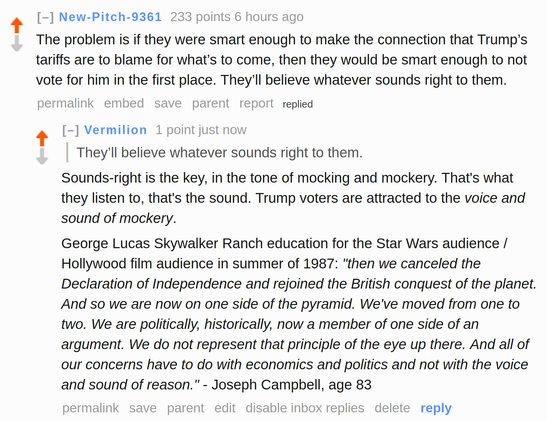This screenshot has height=421, width=547.
Task: Downvote Vermilion's reply comment
Action: (42, 156)
